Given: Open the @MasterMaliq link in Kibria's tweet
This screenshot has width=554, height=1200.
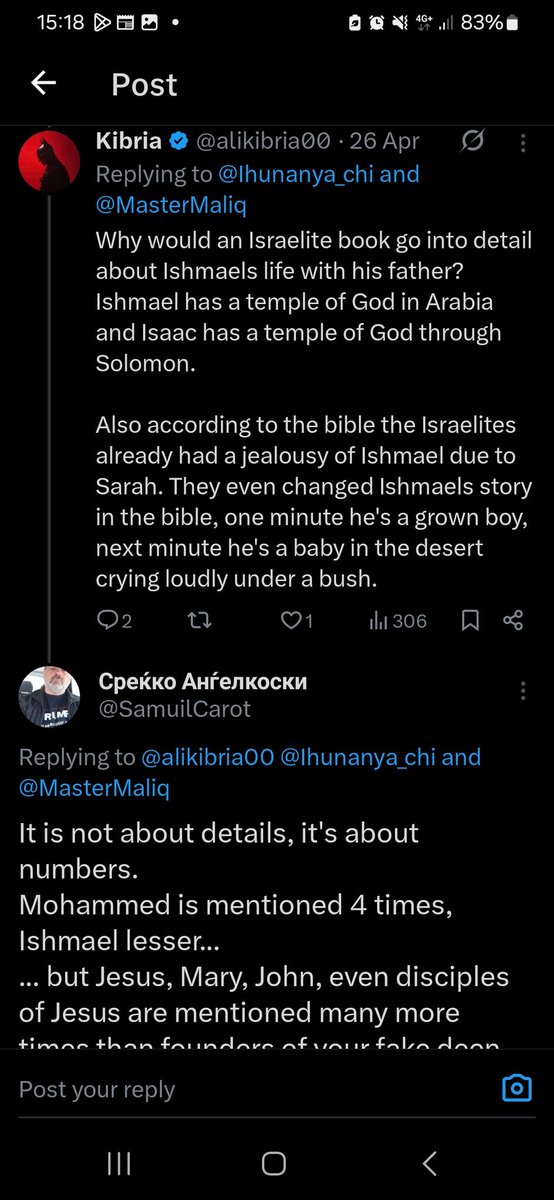Looking at the screenshot, I should pos(171,206).
